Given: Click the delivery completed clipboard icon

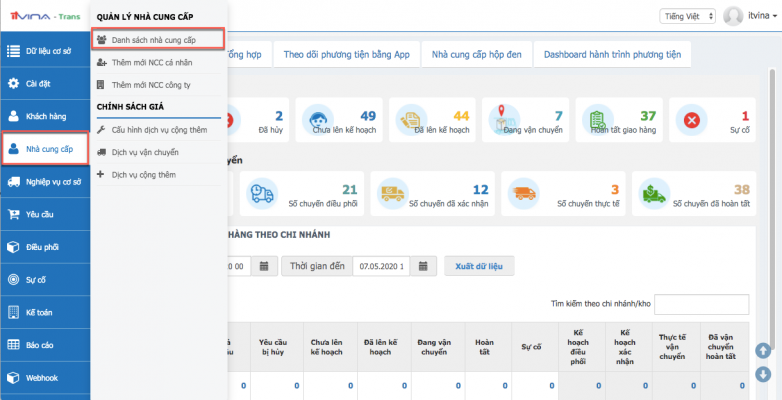Looking at the screenshot, I should (x=596, y=122).
